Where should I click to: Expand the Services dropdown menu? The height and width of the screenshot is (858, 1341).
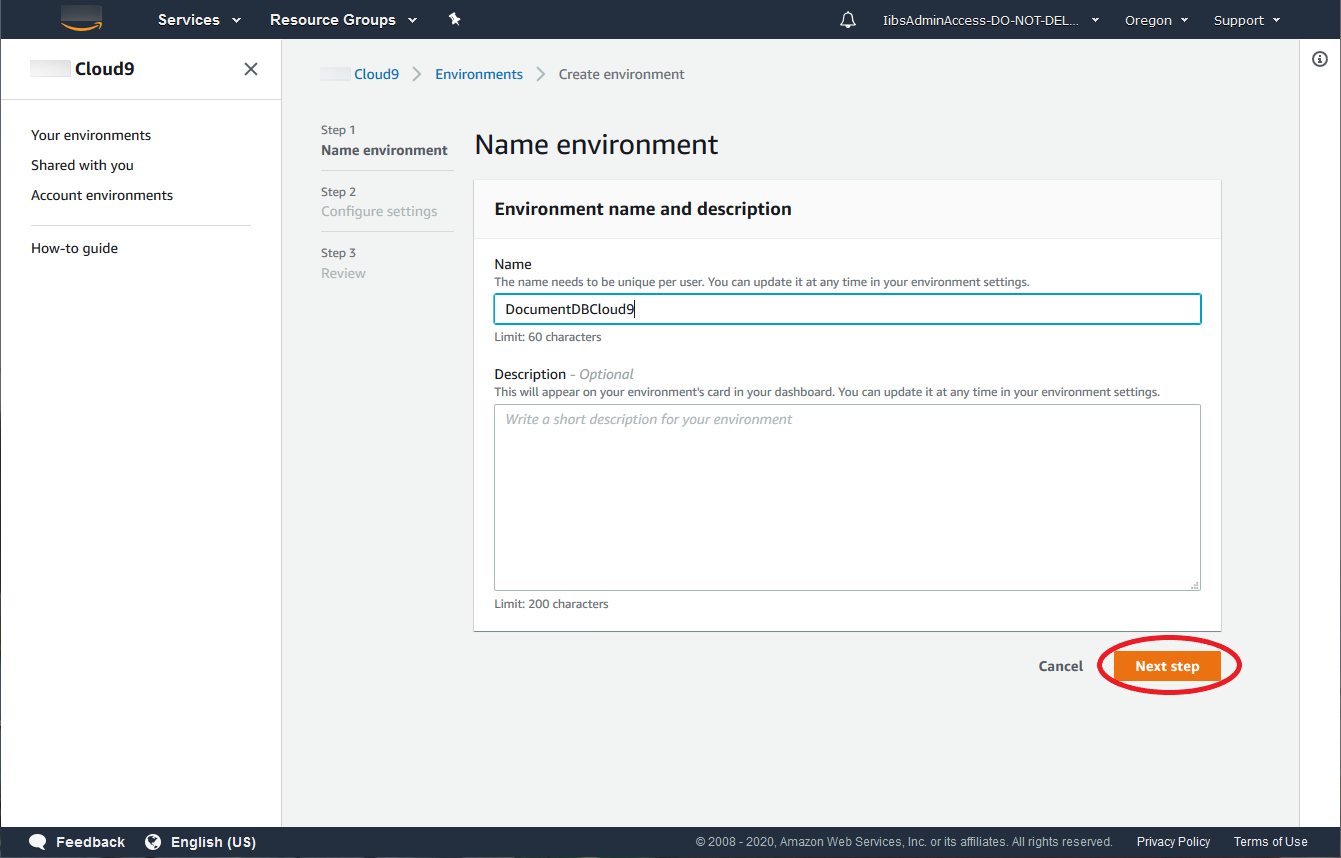tap(199, 20)
